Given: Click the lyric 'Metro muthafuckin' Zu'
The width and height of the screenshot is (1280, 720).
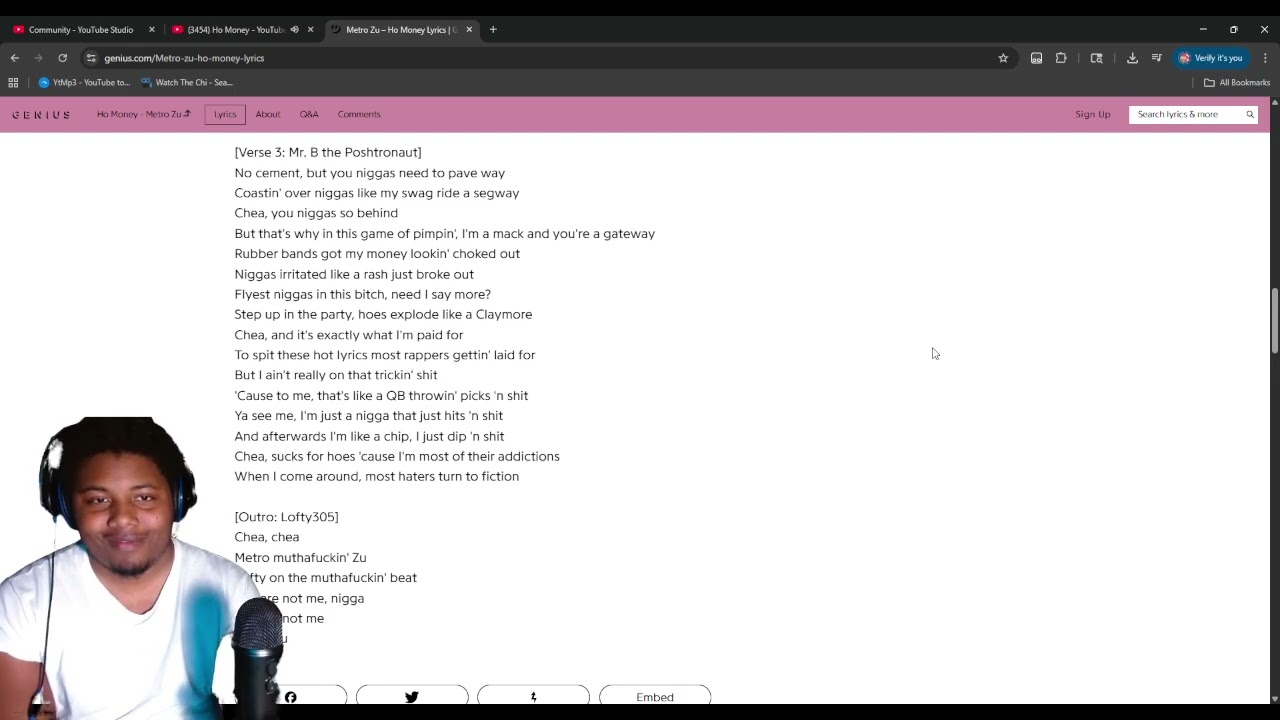Looking at the screenshot, I should point(300,557).
